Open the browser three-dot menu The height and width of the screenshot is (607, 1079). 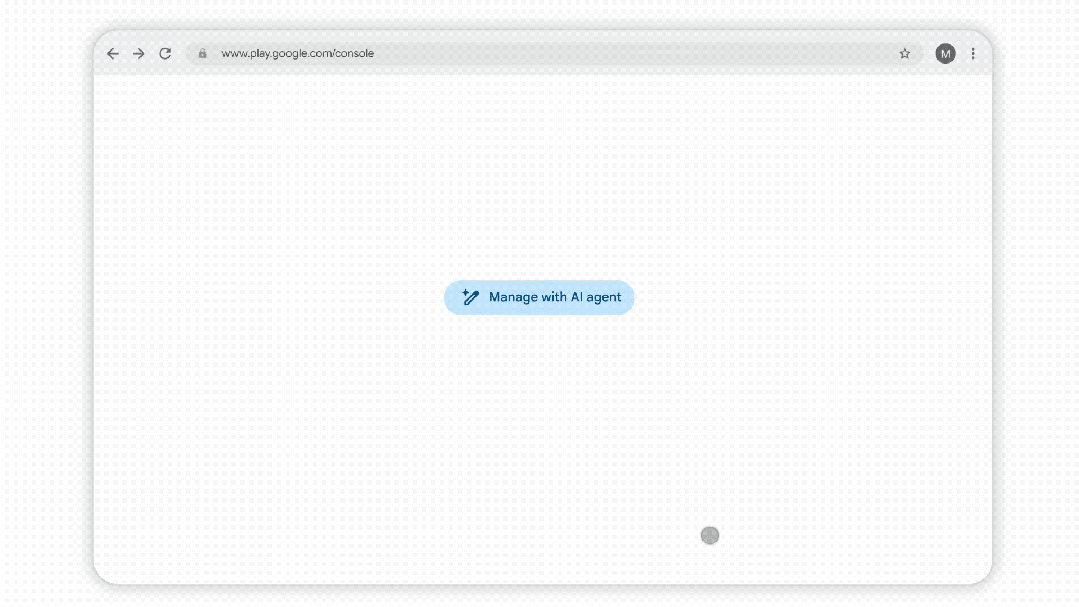(x=973, y=54)
